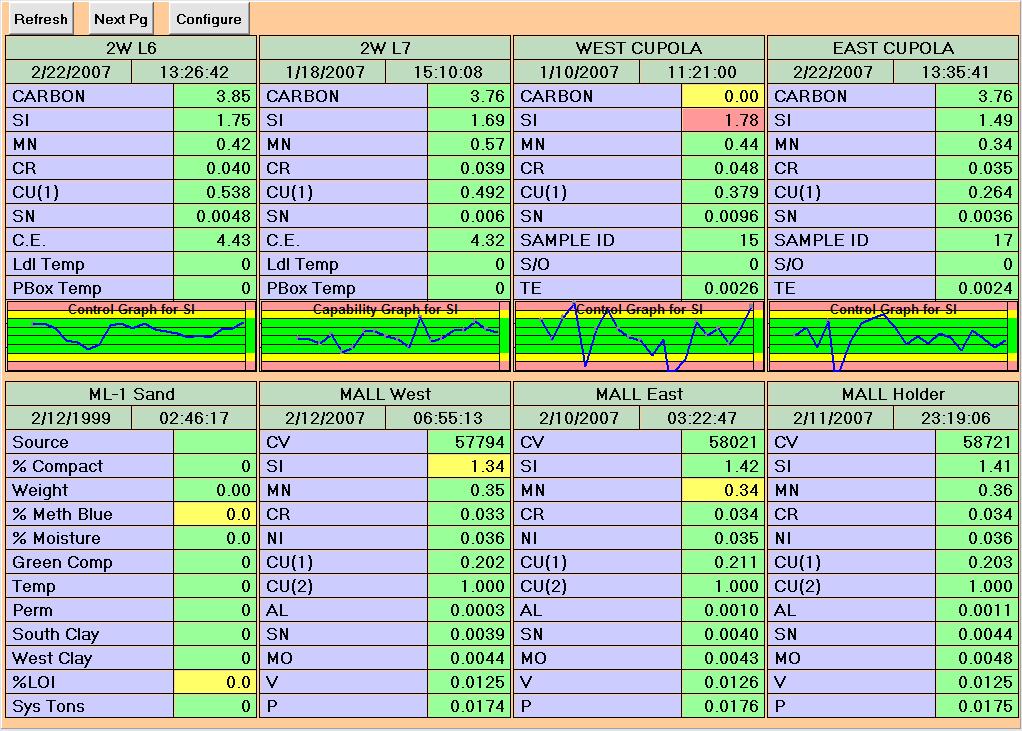
Task: Click EAST CUPOLA SAMPLE ID value 17
Action: (x=977, y=240)
